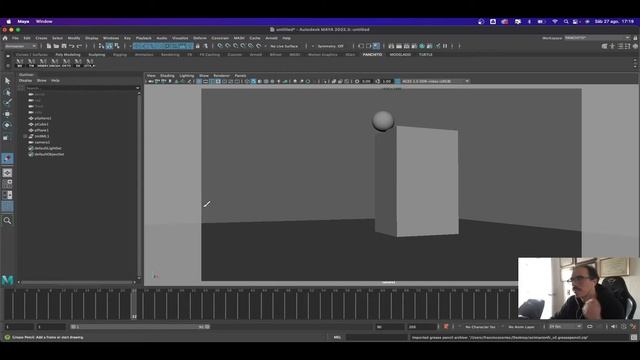Toggle viewport color management swatch button
The width and height of the screenshot is (640, 360).
pos(398,81)
